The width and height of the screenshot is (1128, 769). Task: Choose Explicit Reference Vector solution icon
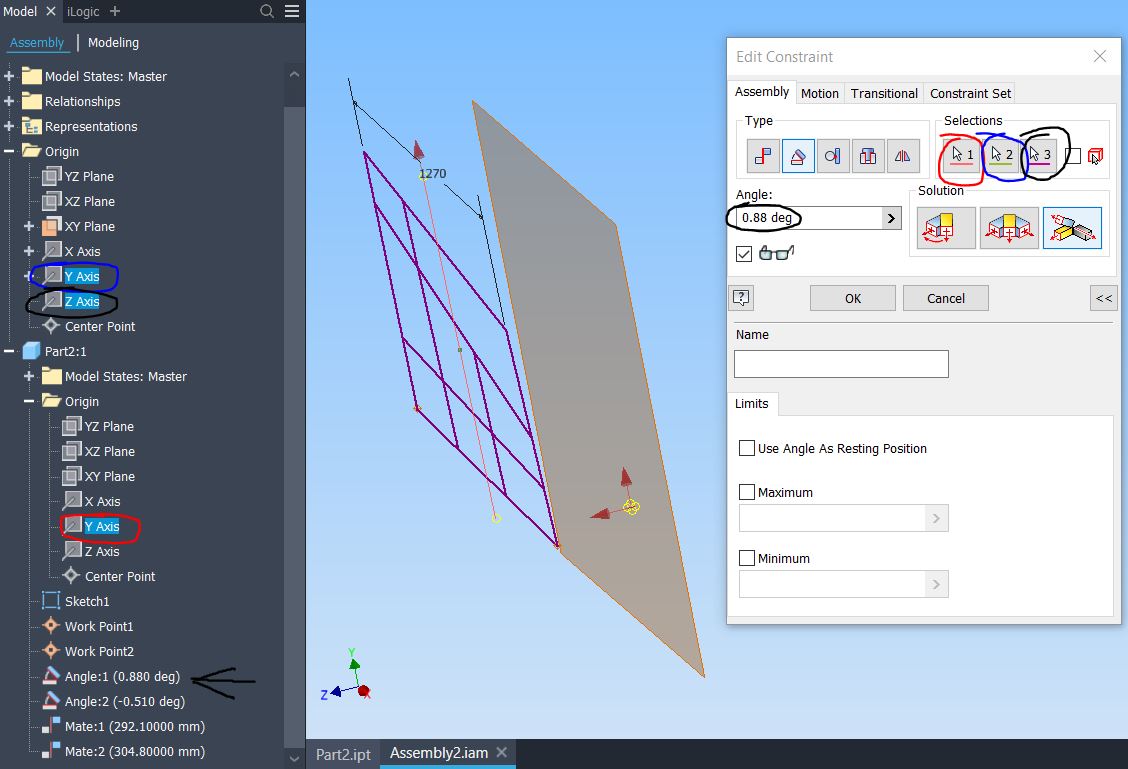(x=1073, y=228)
